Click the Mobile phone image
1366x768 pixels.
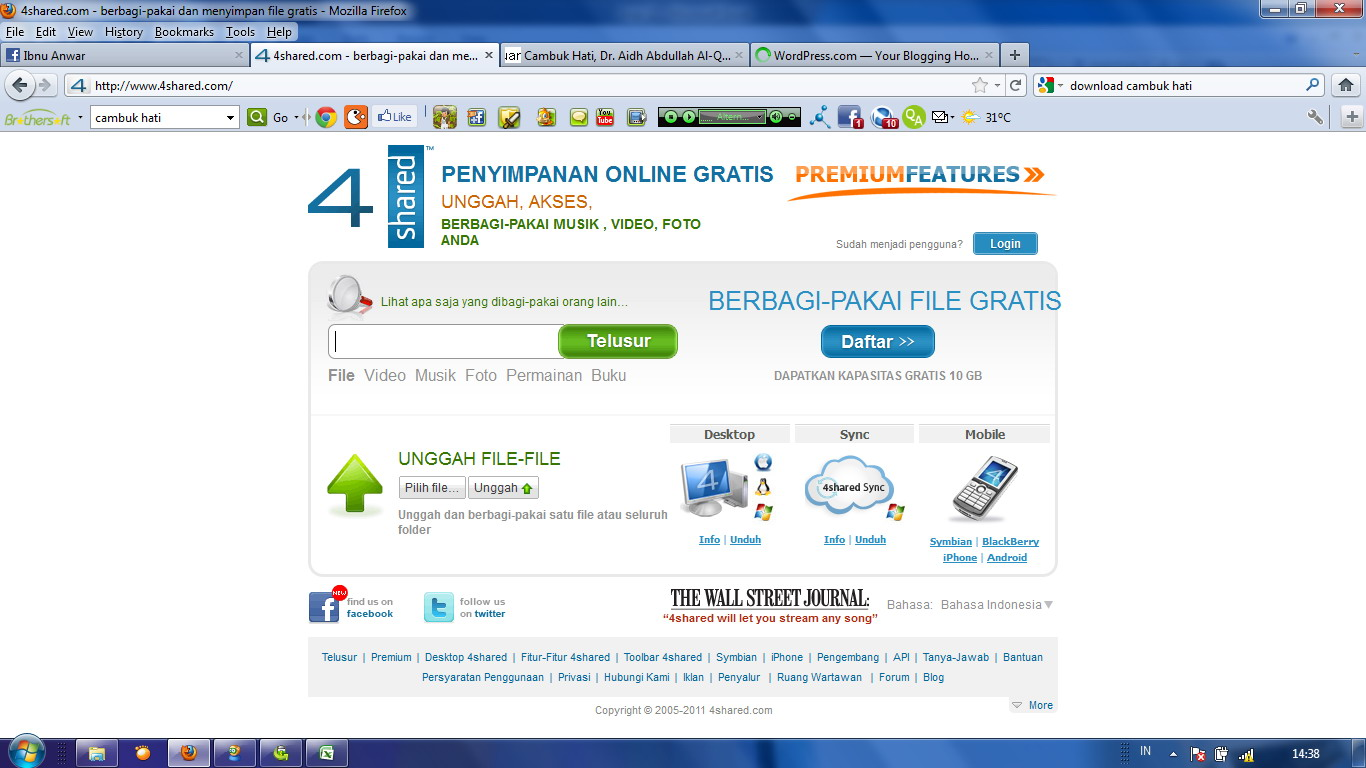(984, 490)
